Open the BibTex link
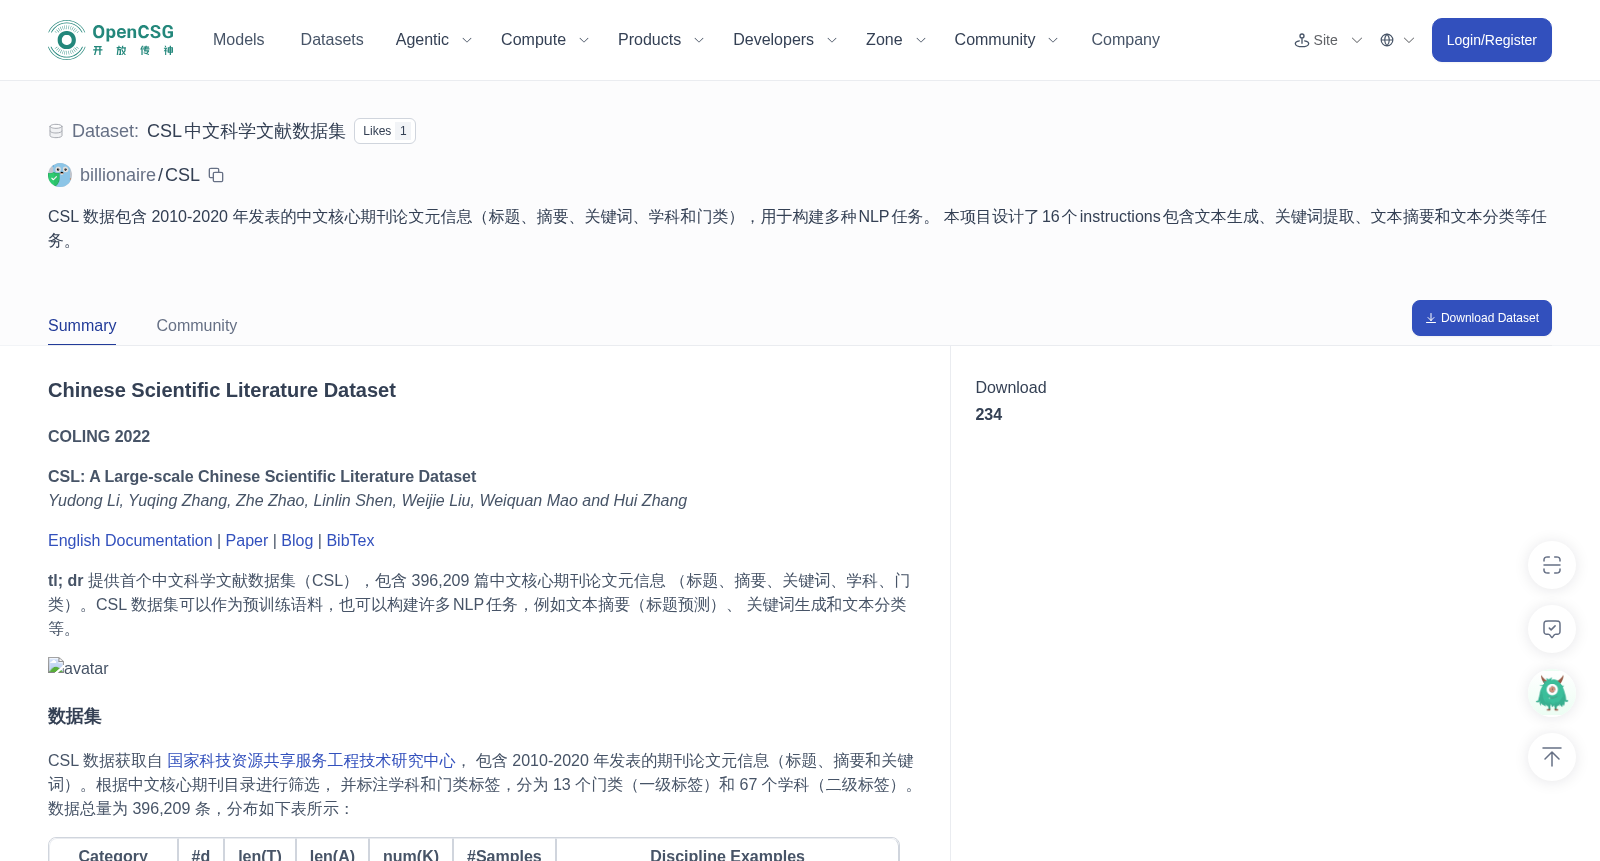 pyautogui.click(x=350, y=540)
